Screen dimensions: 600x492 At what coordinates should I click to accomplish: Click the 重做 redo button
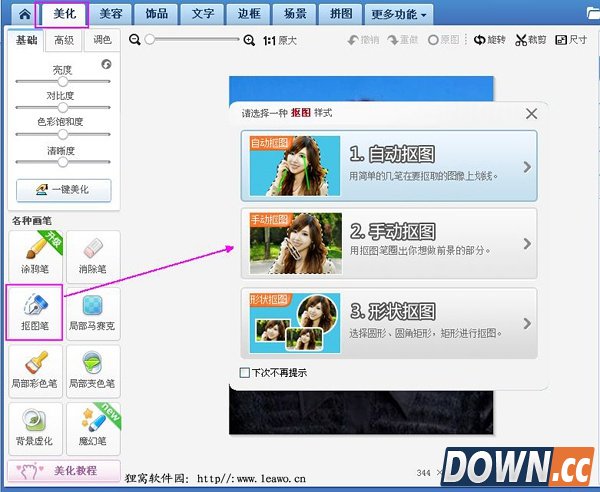pos(403,40)
